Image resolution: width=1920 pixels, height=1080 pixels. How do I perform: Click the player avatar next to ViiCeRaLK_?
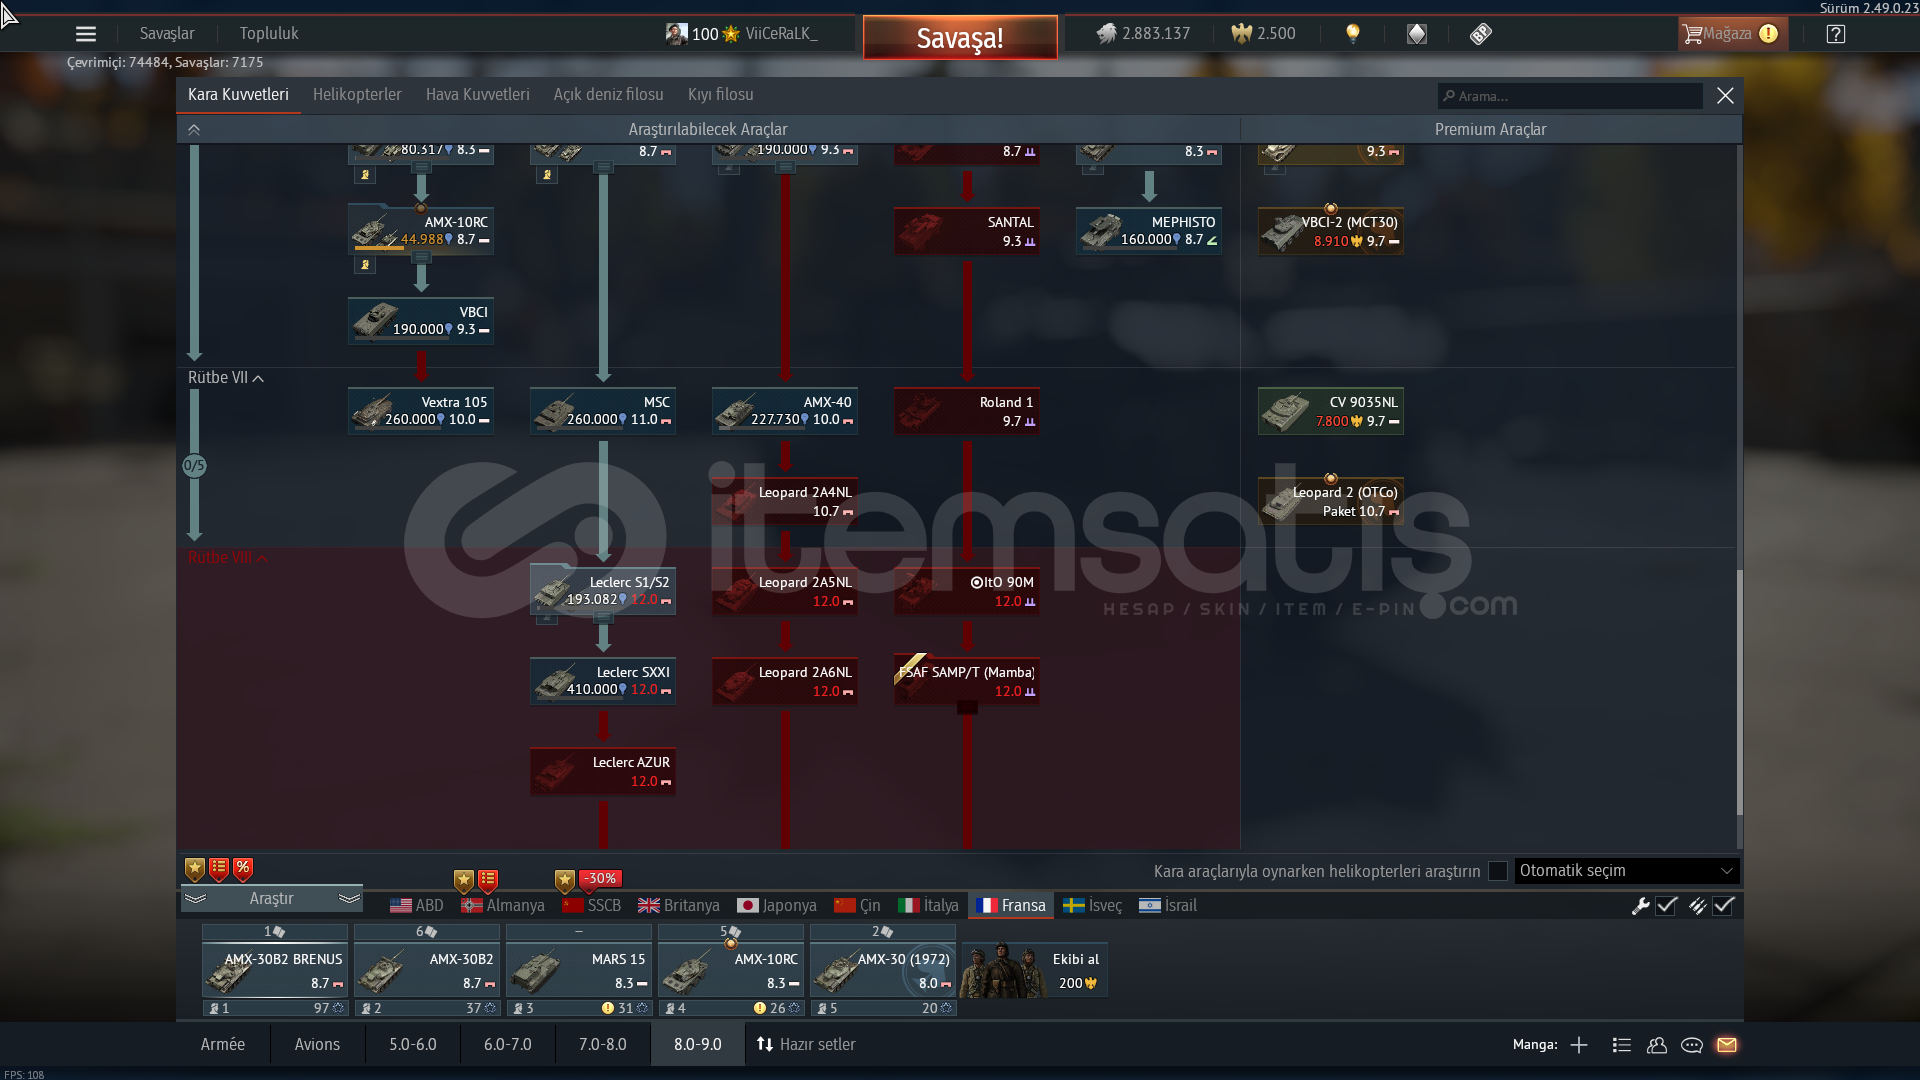677,34
